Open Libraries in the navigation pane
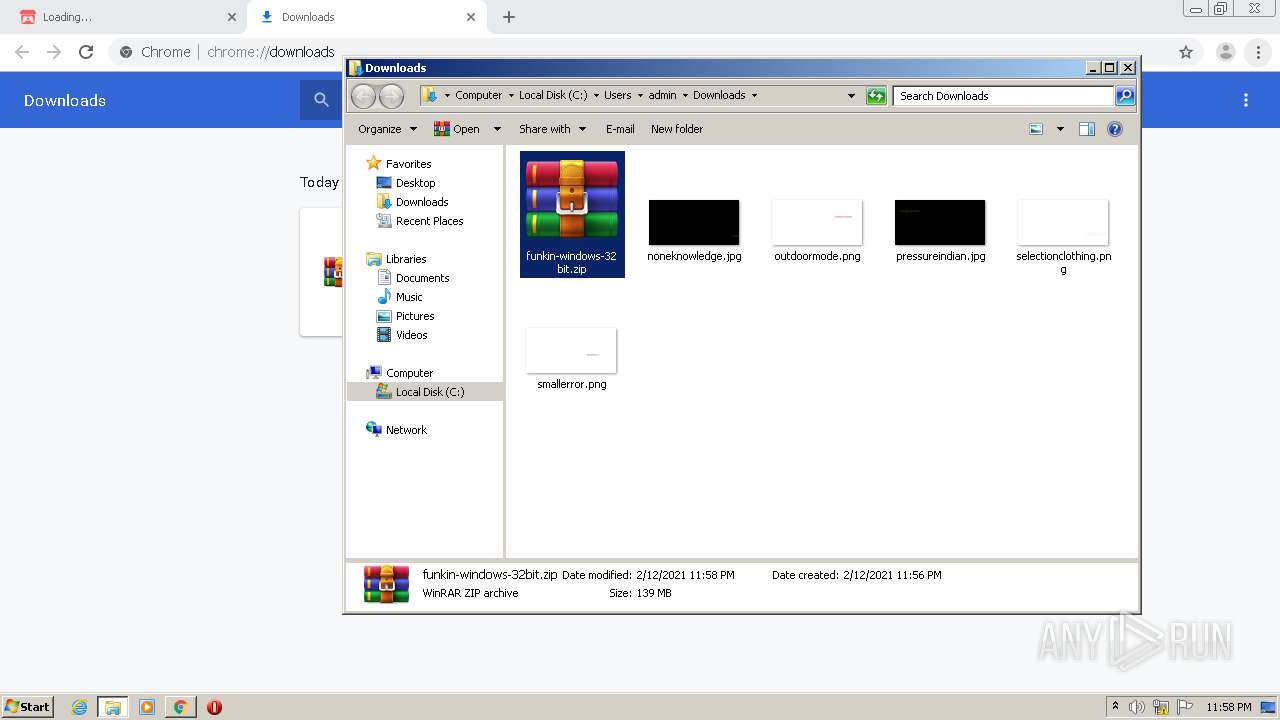 [406, 259]
